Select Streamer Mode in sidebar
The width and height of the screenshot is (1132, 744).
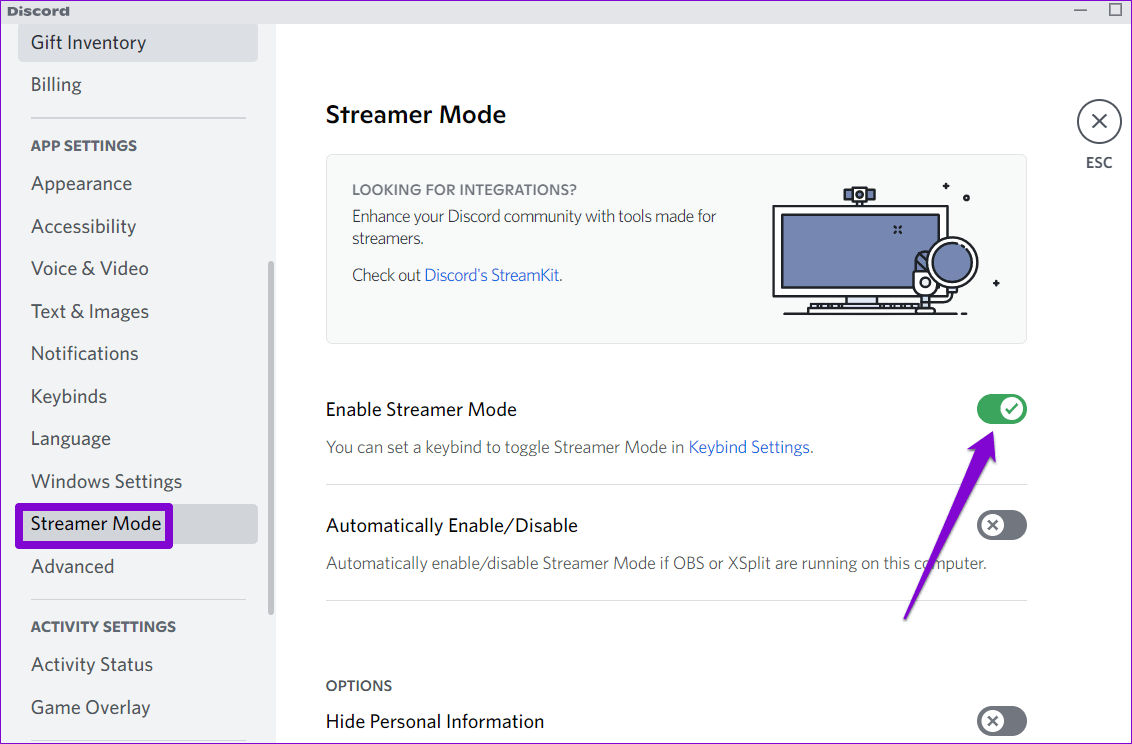138,524
